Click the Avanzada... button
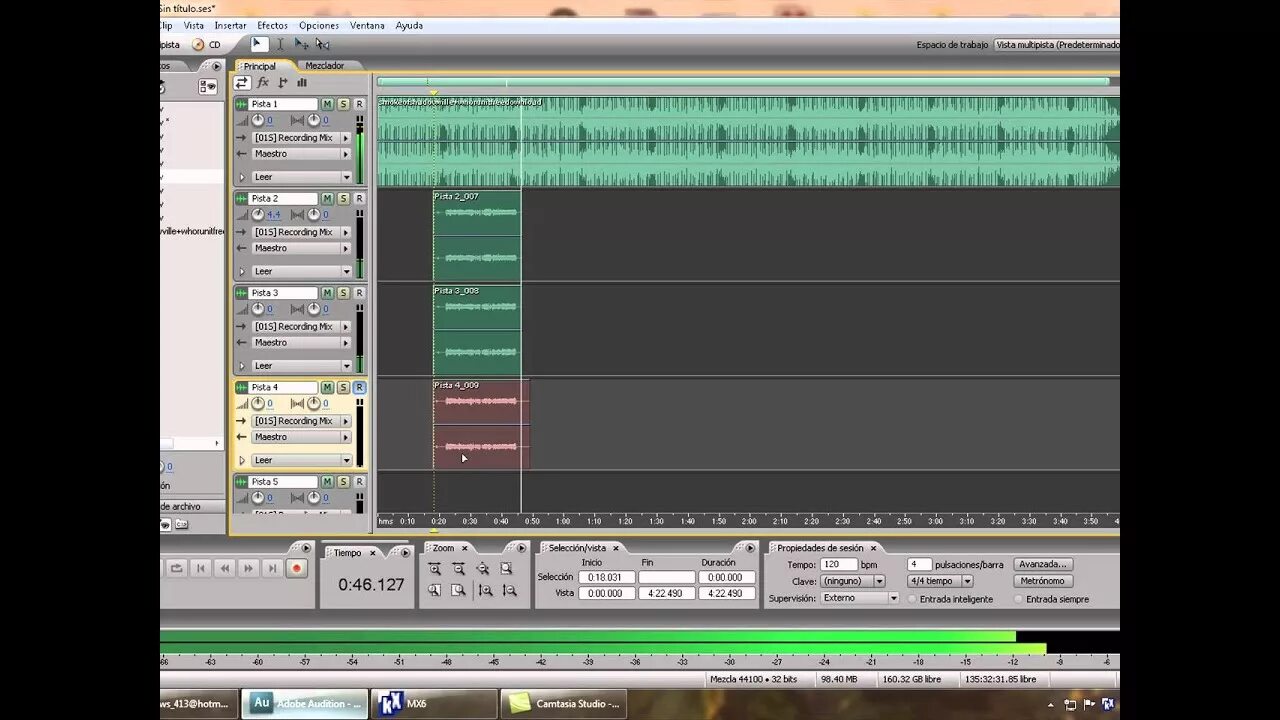This screenshot has height=720, width=1280. (x=1043, y=564)
